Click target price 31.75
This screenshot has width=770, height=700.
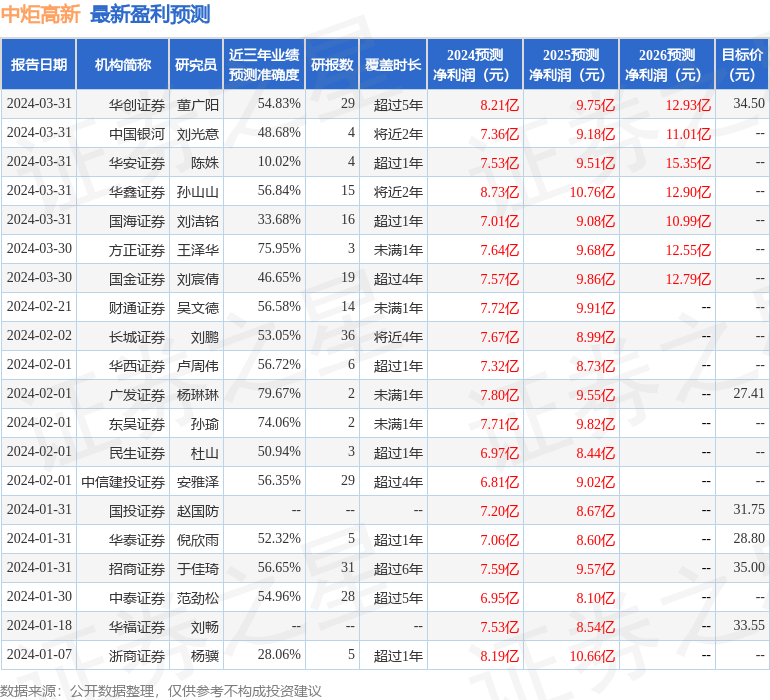click(x=749, y=509)
